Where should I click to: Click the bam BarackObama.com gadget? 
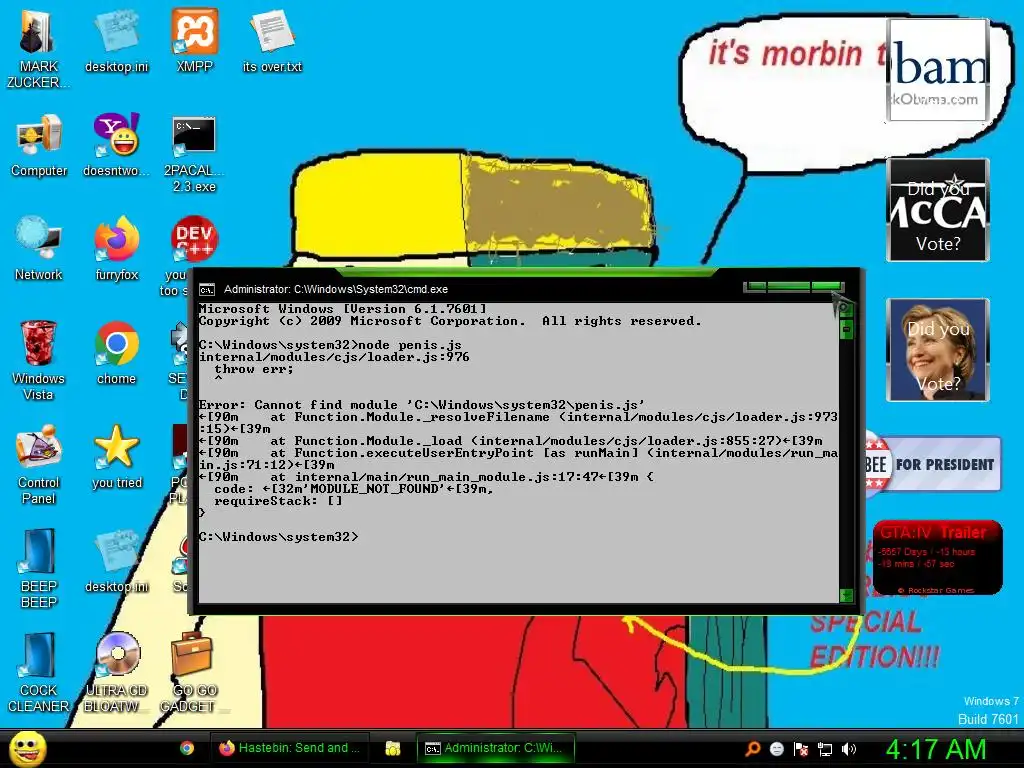938,70
